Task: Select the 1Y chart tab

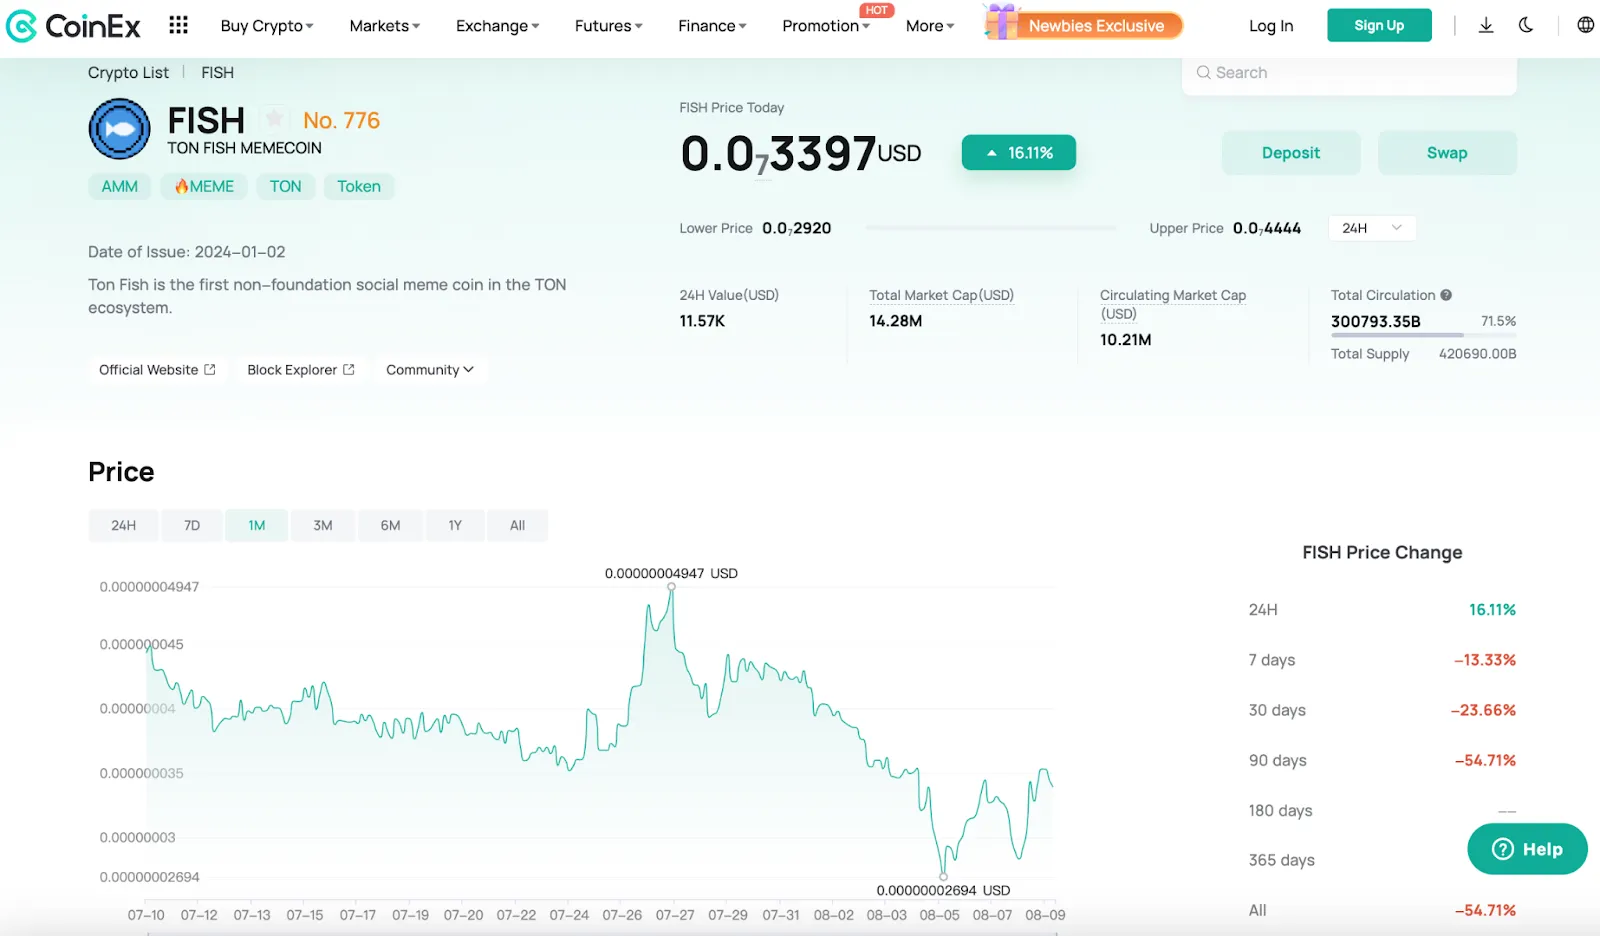Action: 455,525
